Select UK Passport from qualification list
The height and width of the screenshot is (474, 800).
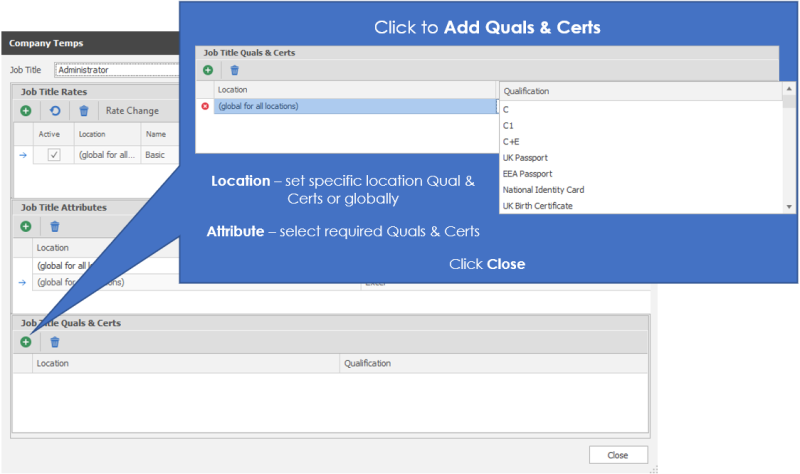[x=525, y=158]
